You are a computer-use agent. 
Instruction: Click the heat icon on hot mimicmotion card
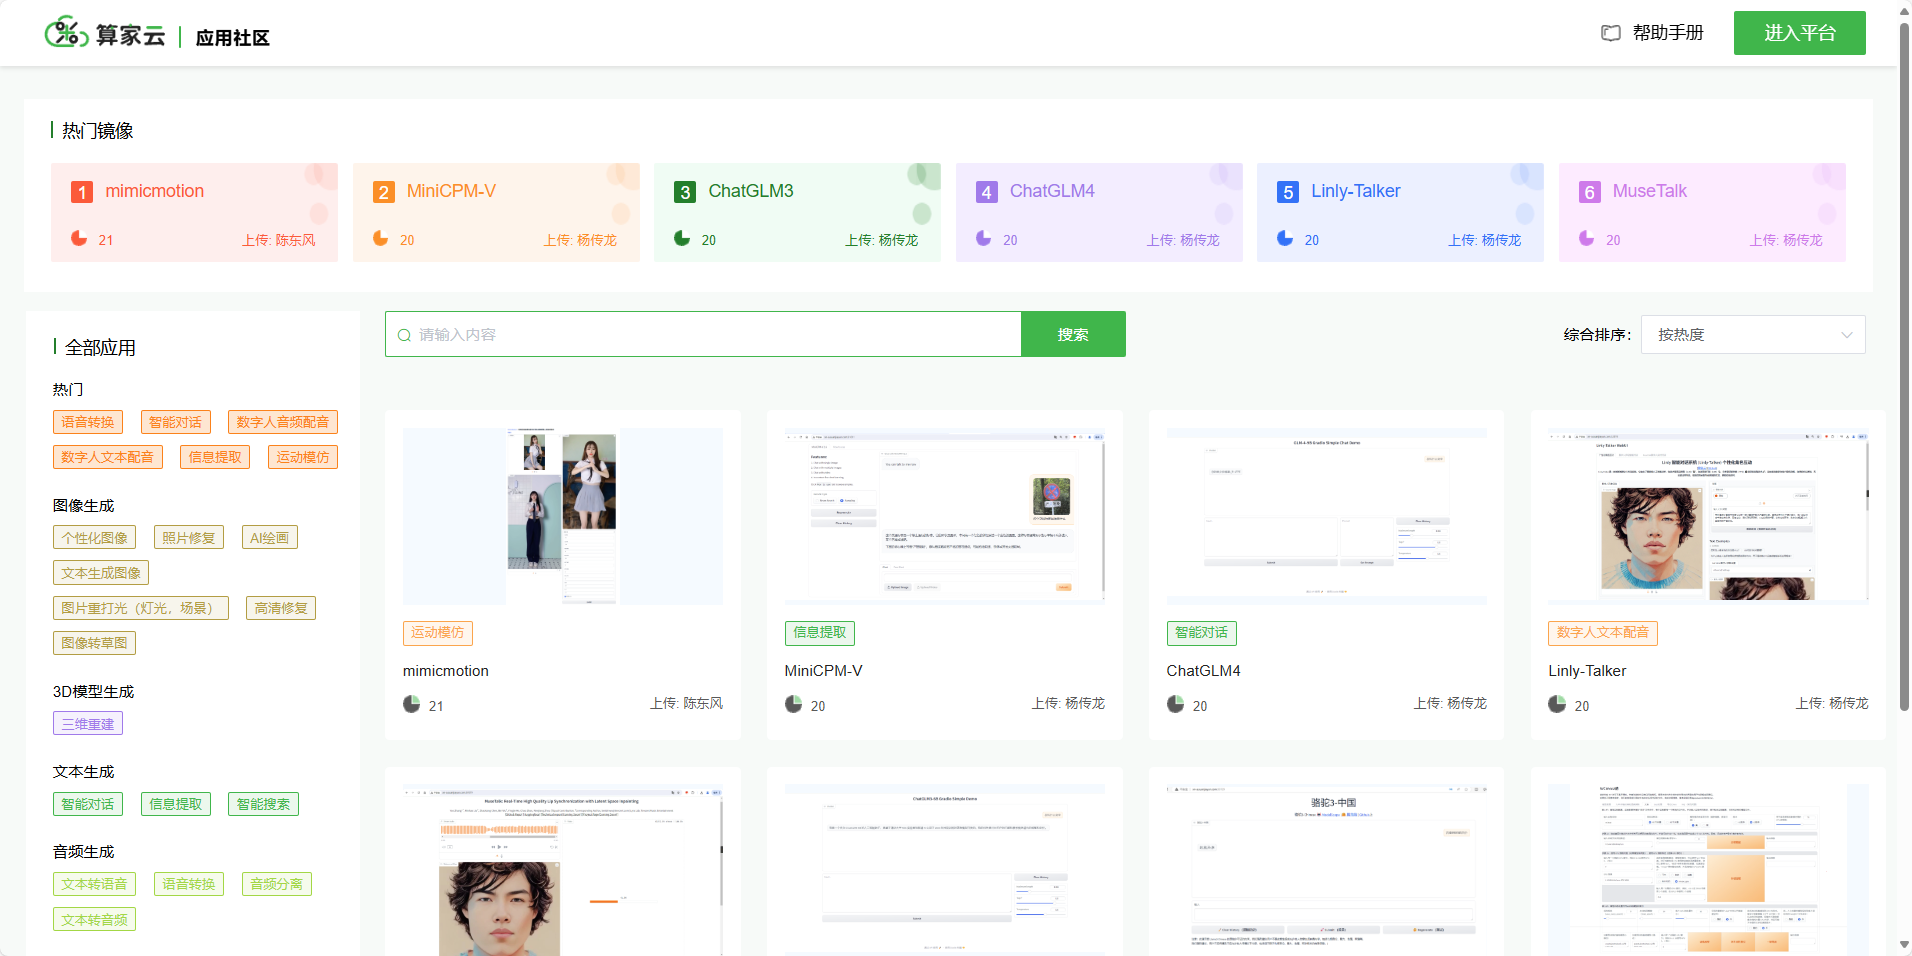pos(79,238)
